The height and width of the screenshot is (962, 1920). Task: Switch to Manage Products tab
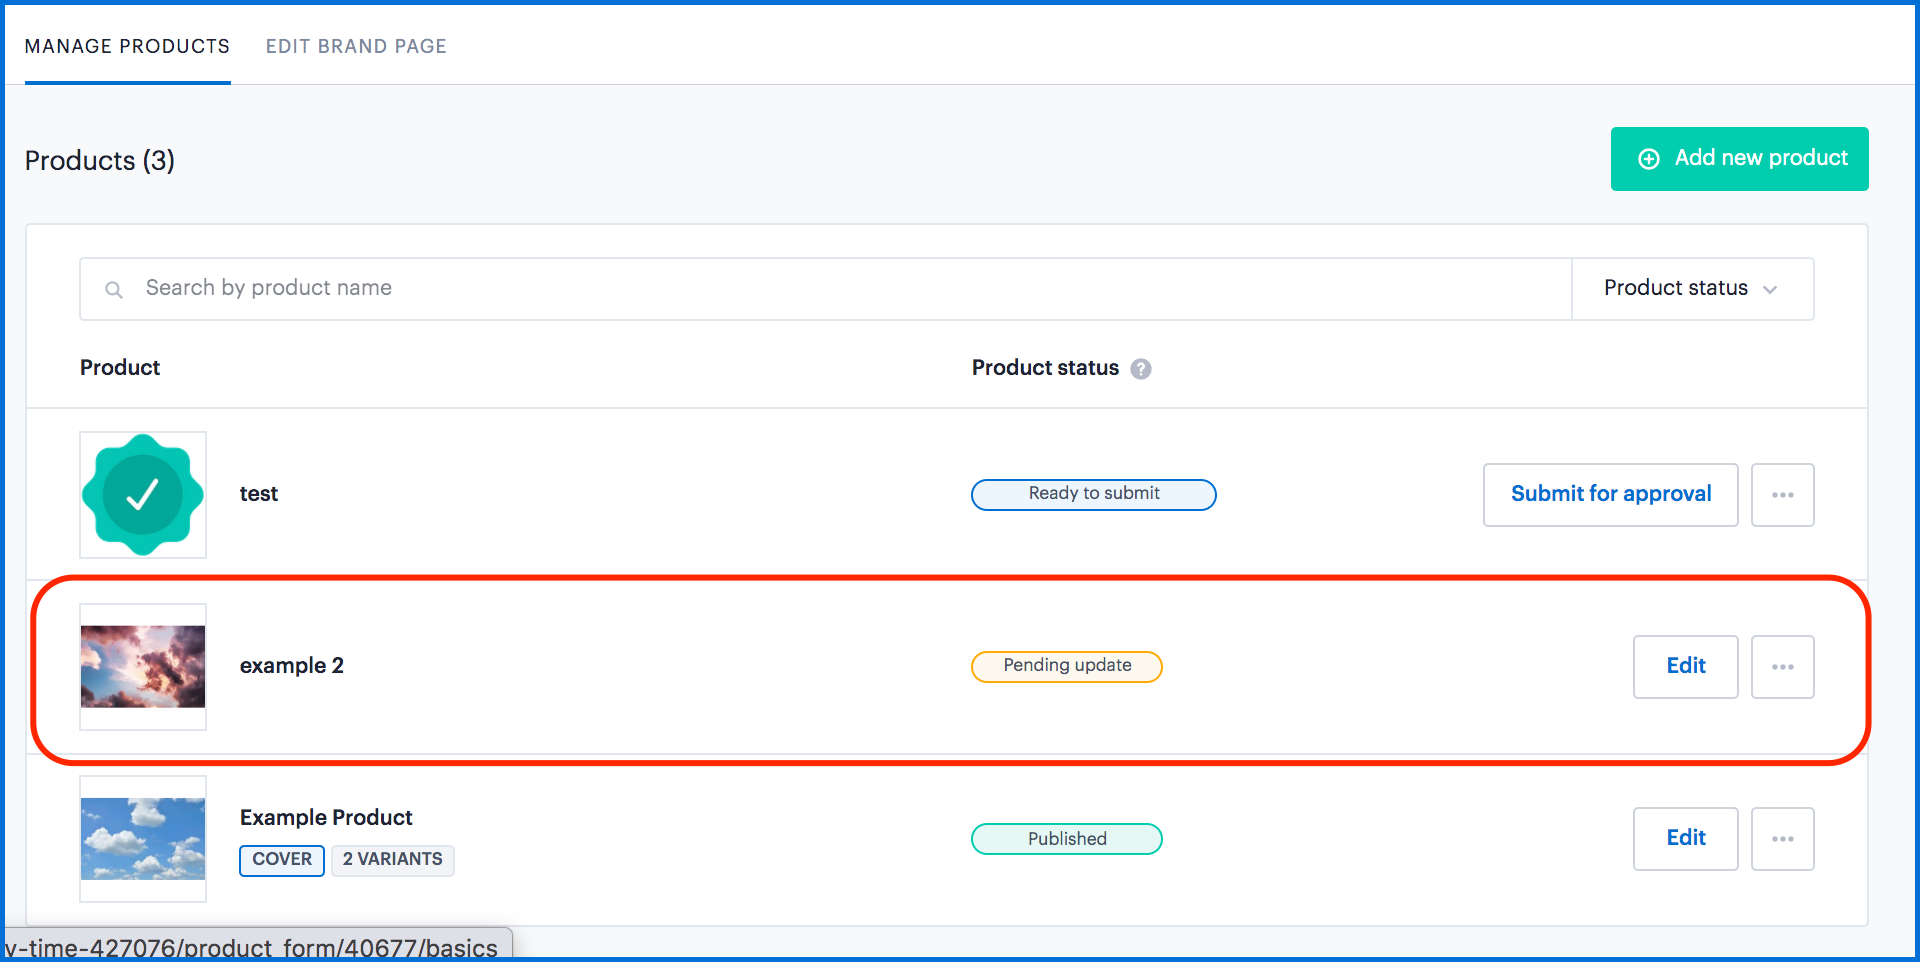pyautogui.click(x=127, y=46)
